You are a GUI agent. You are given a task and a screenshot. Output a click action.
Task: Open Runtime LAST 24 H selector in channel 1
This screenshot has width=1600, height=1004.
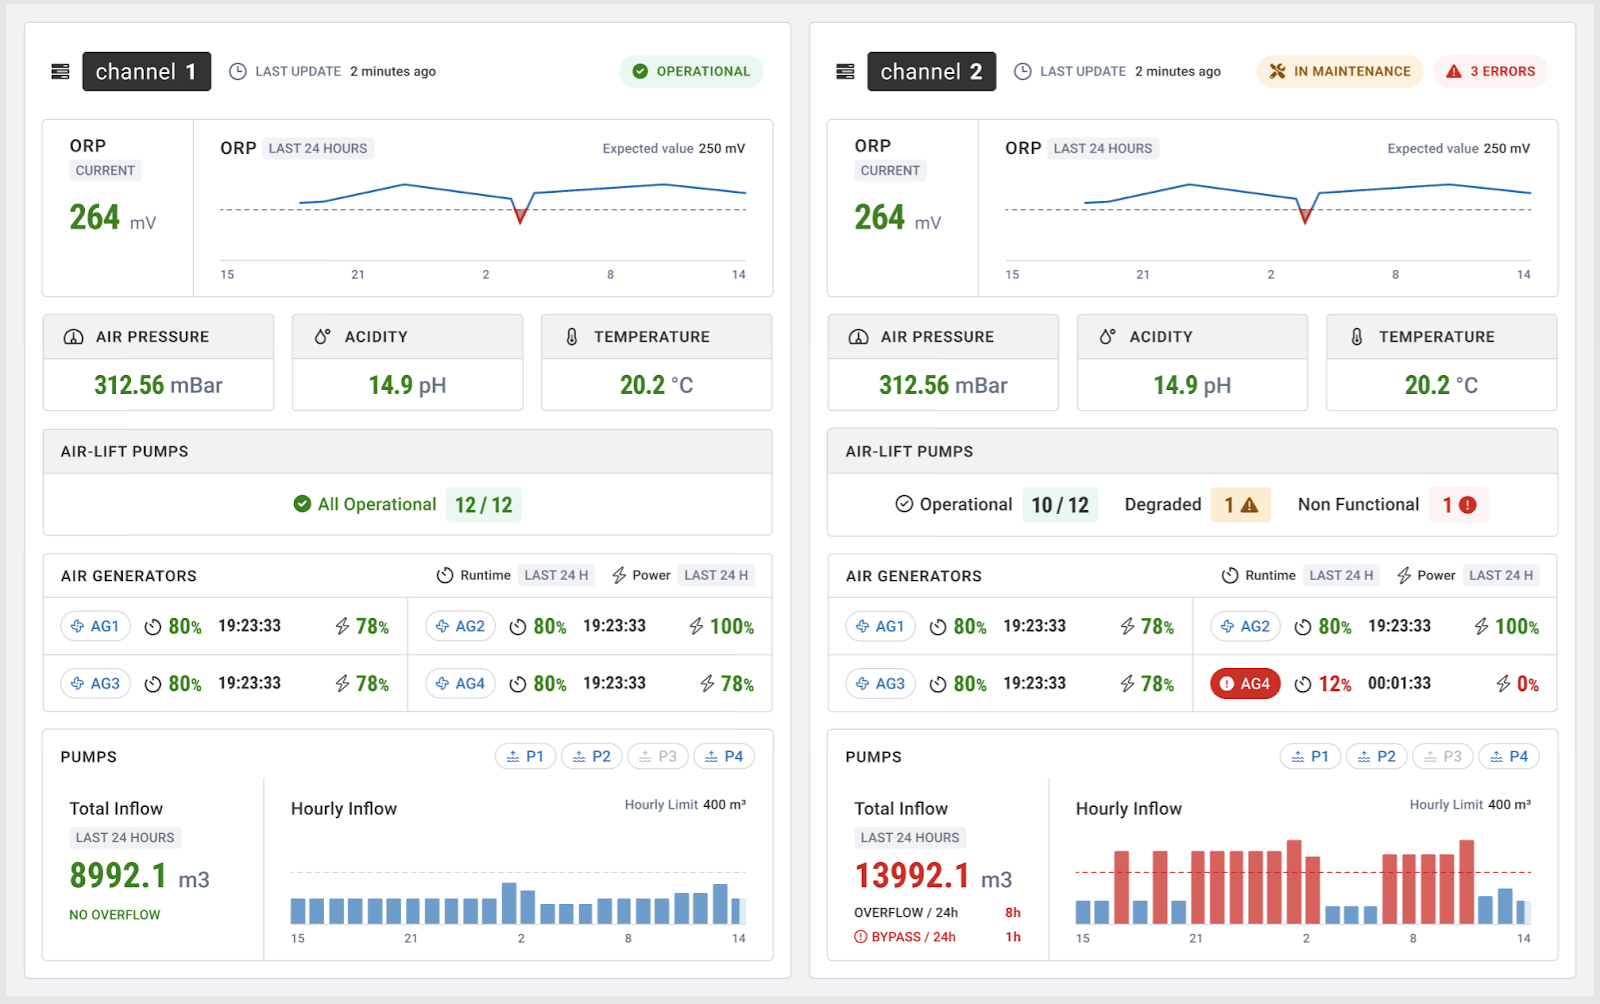[556, 576]
